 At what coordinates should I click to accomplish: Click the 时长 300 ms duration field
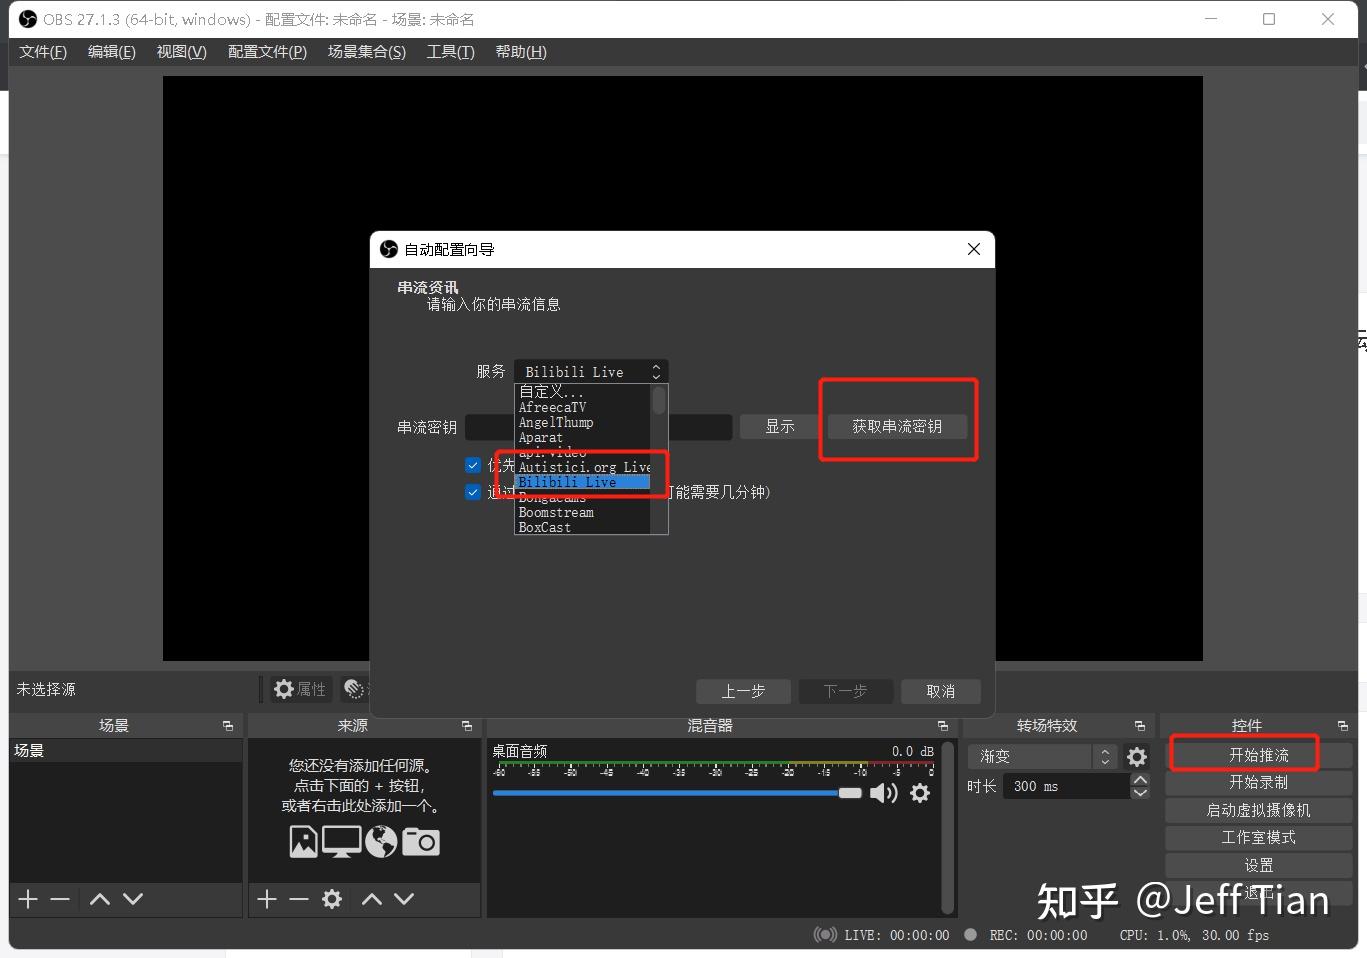[1068, 786]
